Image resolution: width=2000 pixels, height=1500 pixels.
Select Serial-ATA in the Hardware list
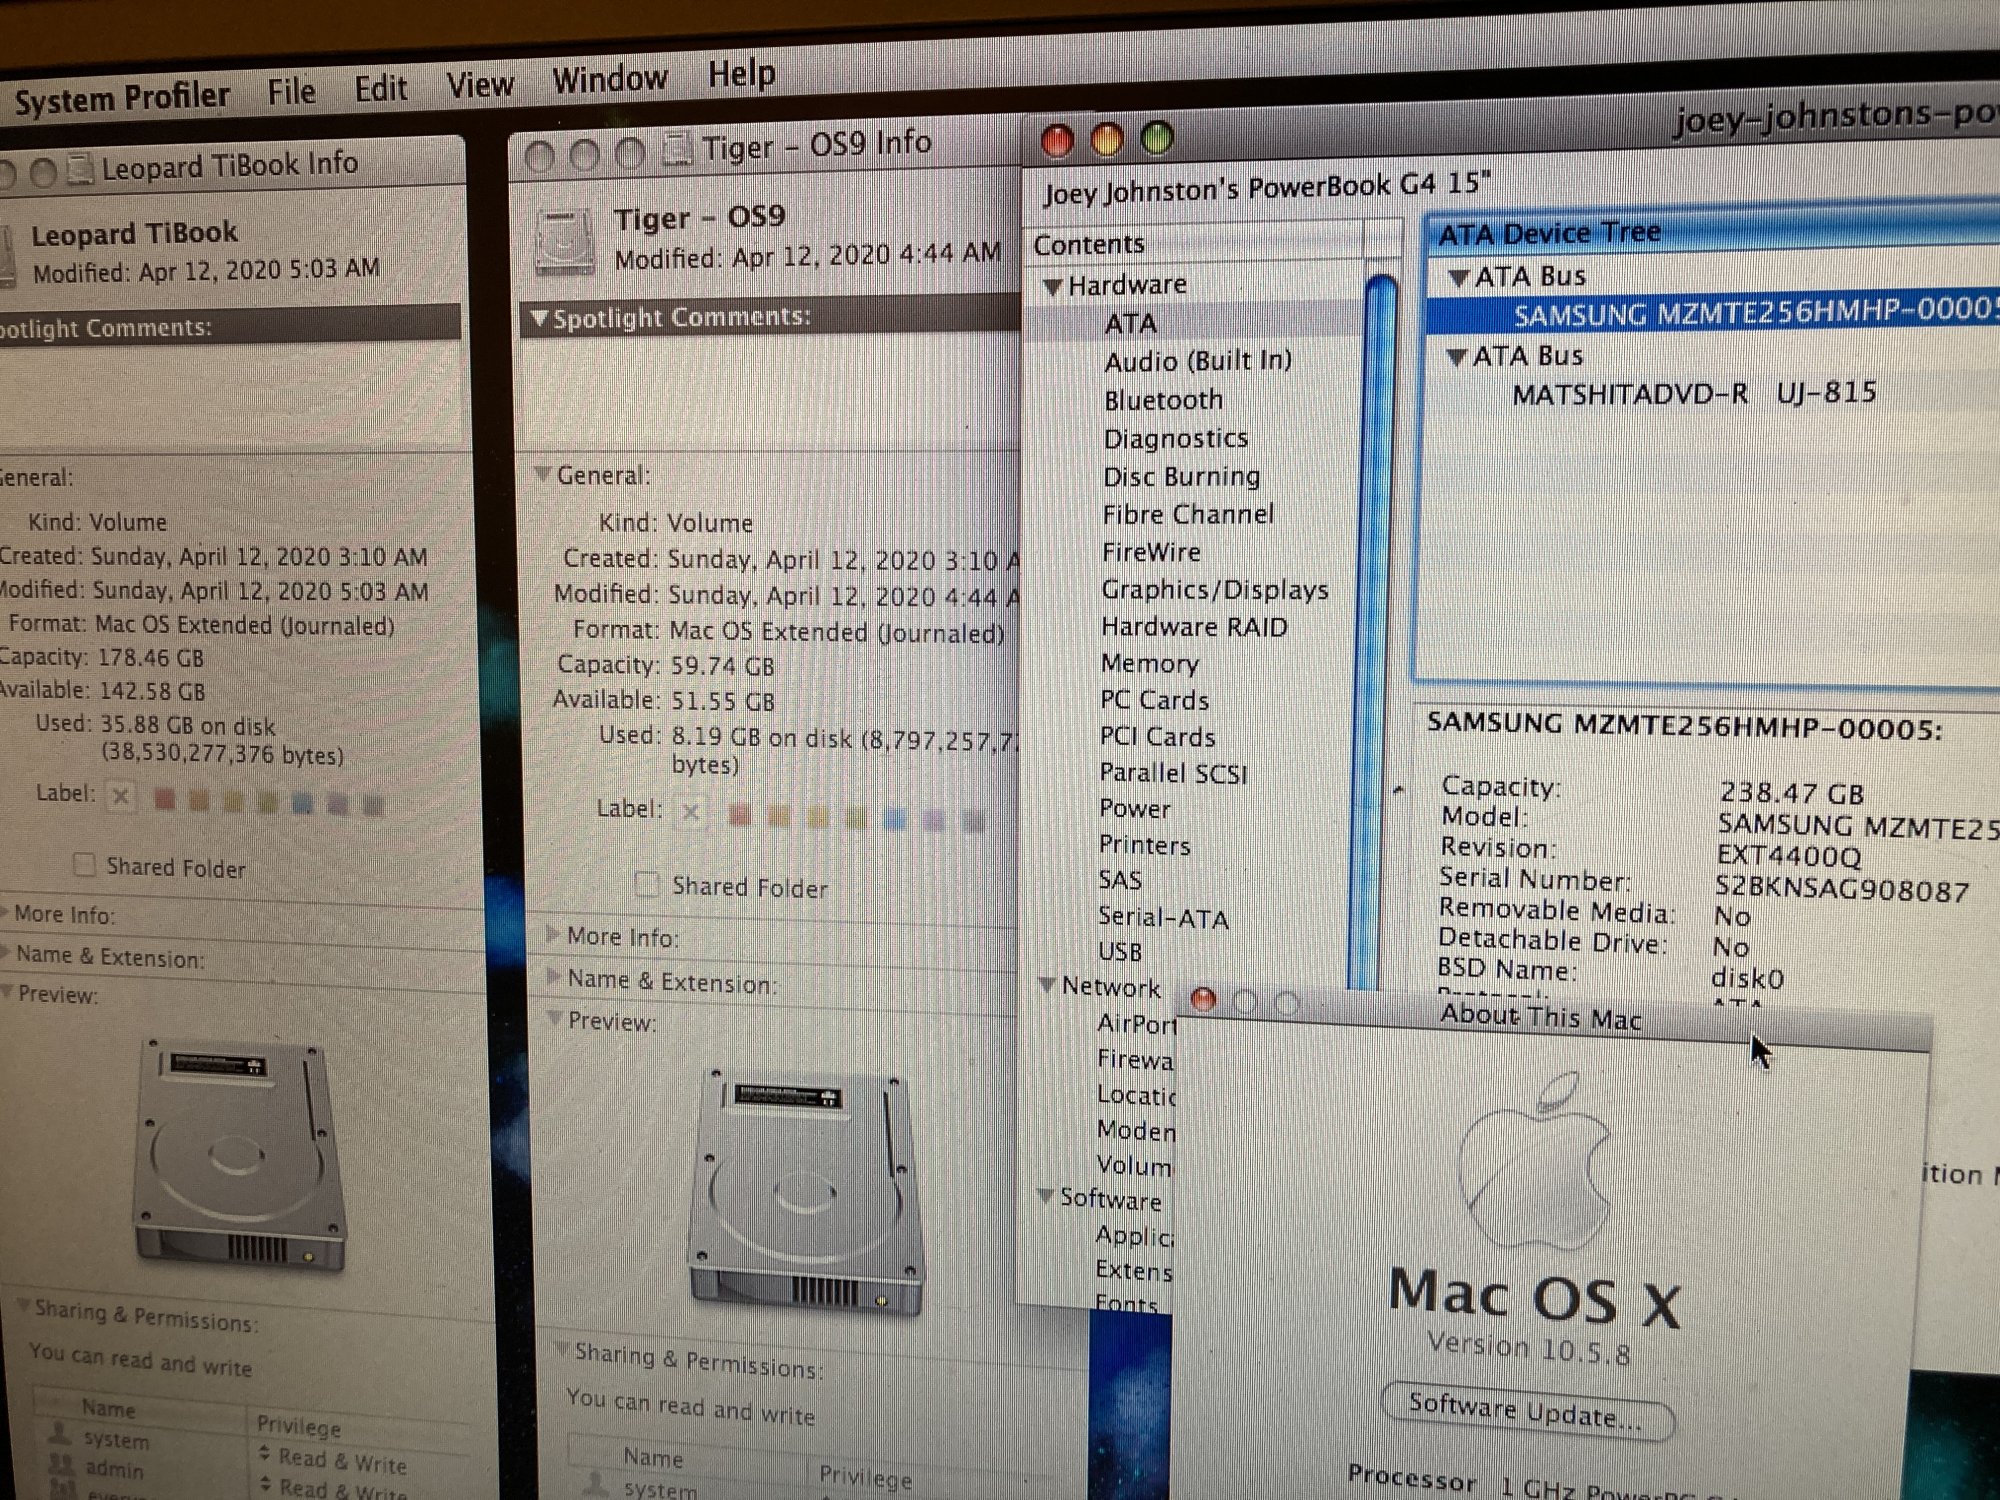click(1163, 917)
